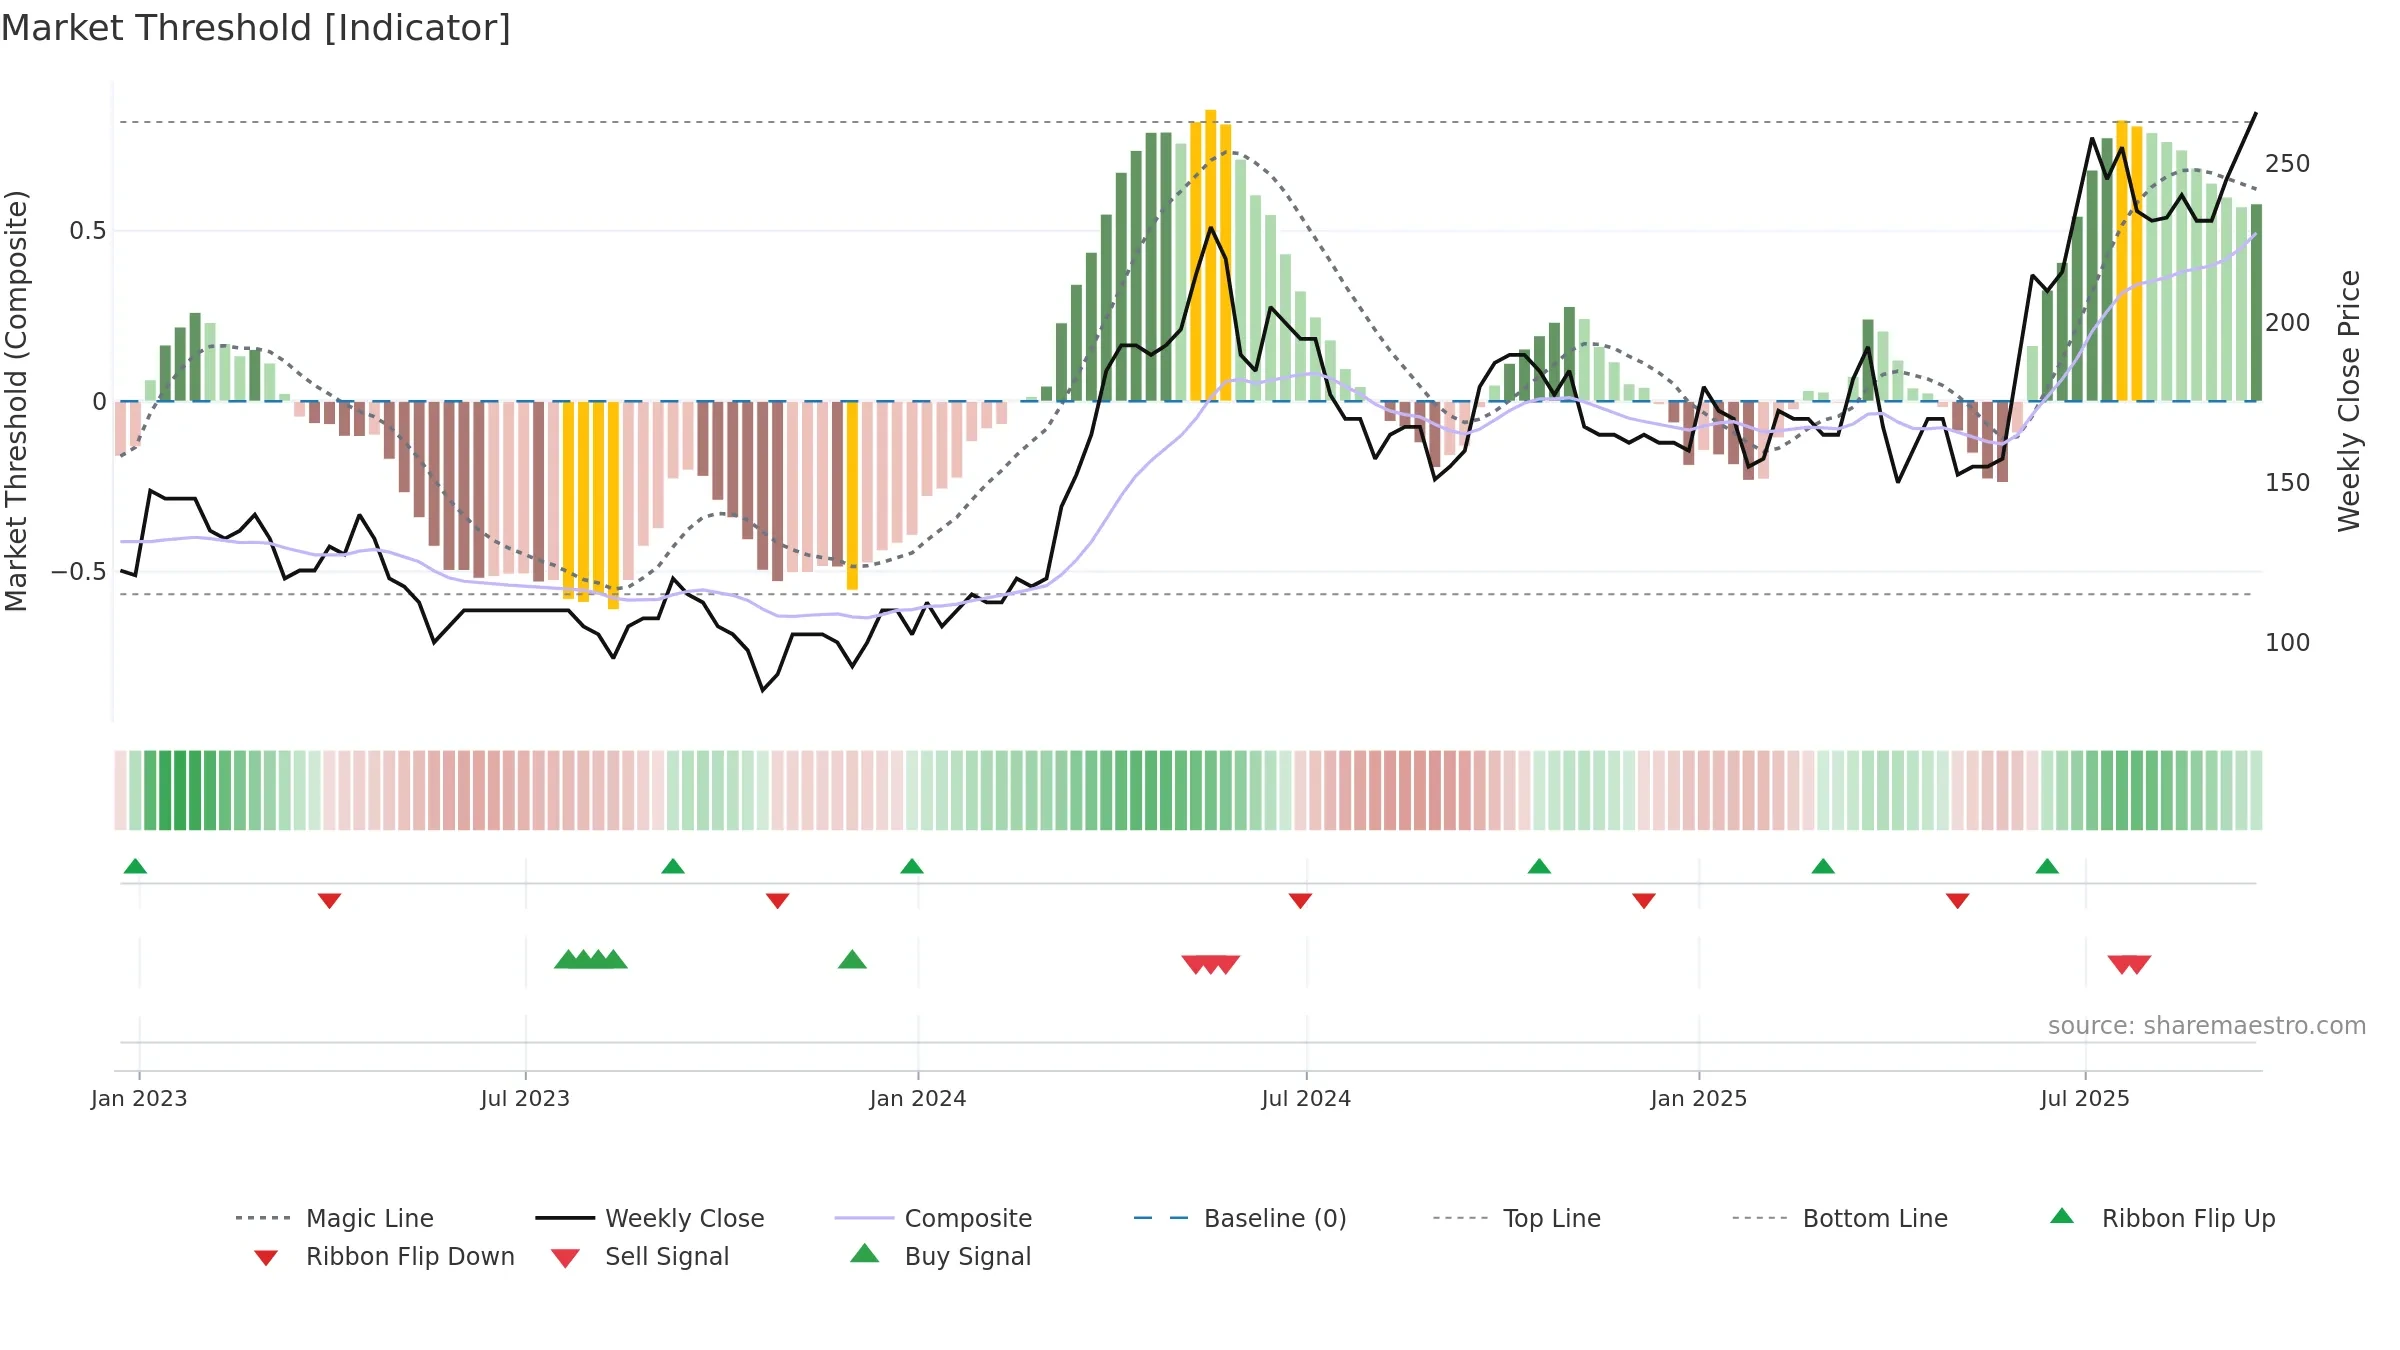Click the Jan 2023 x-axis label
Viewport: 2400px width, 1350px height.
(139, 1098)
